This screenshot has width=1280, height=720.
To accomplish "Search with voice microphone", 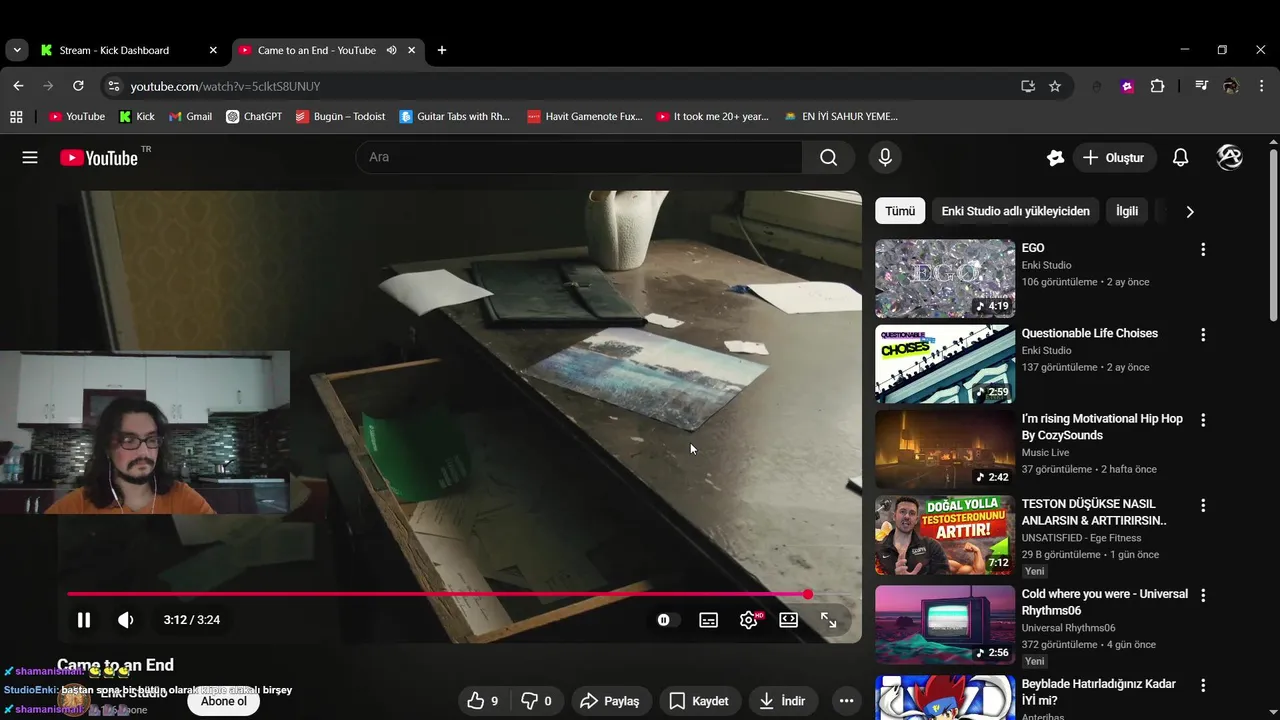I will (884, 157).
